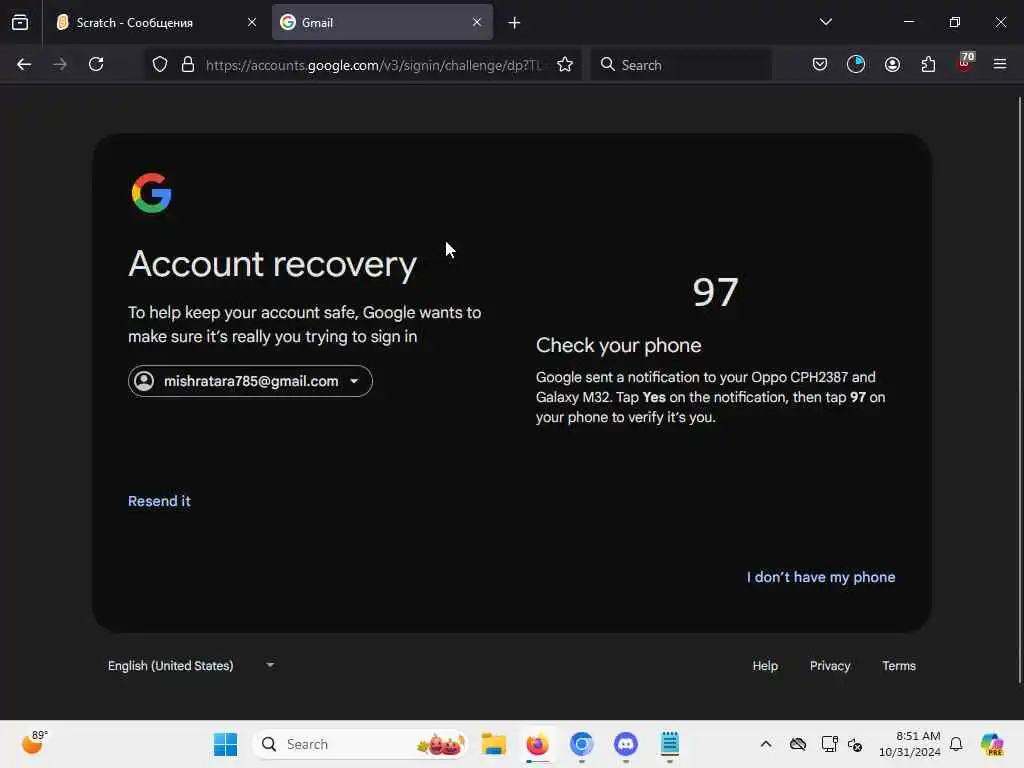The image size is (1024, 768).
Task: Click the Resend it link
Action: pyautogui.click(x=159, y=501)
